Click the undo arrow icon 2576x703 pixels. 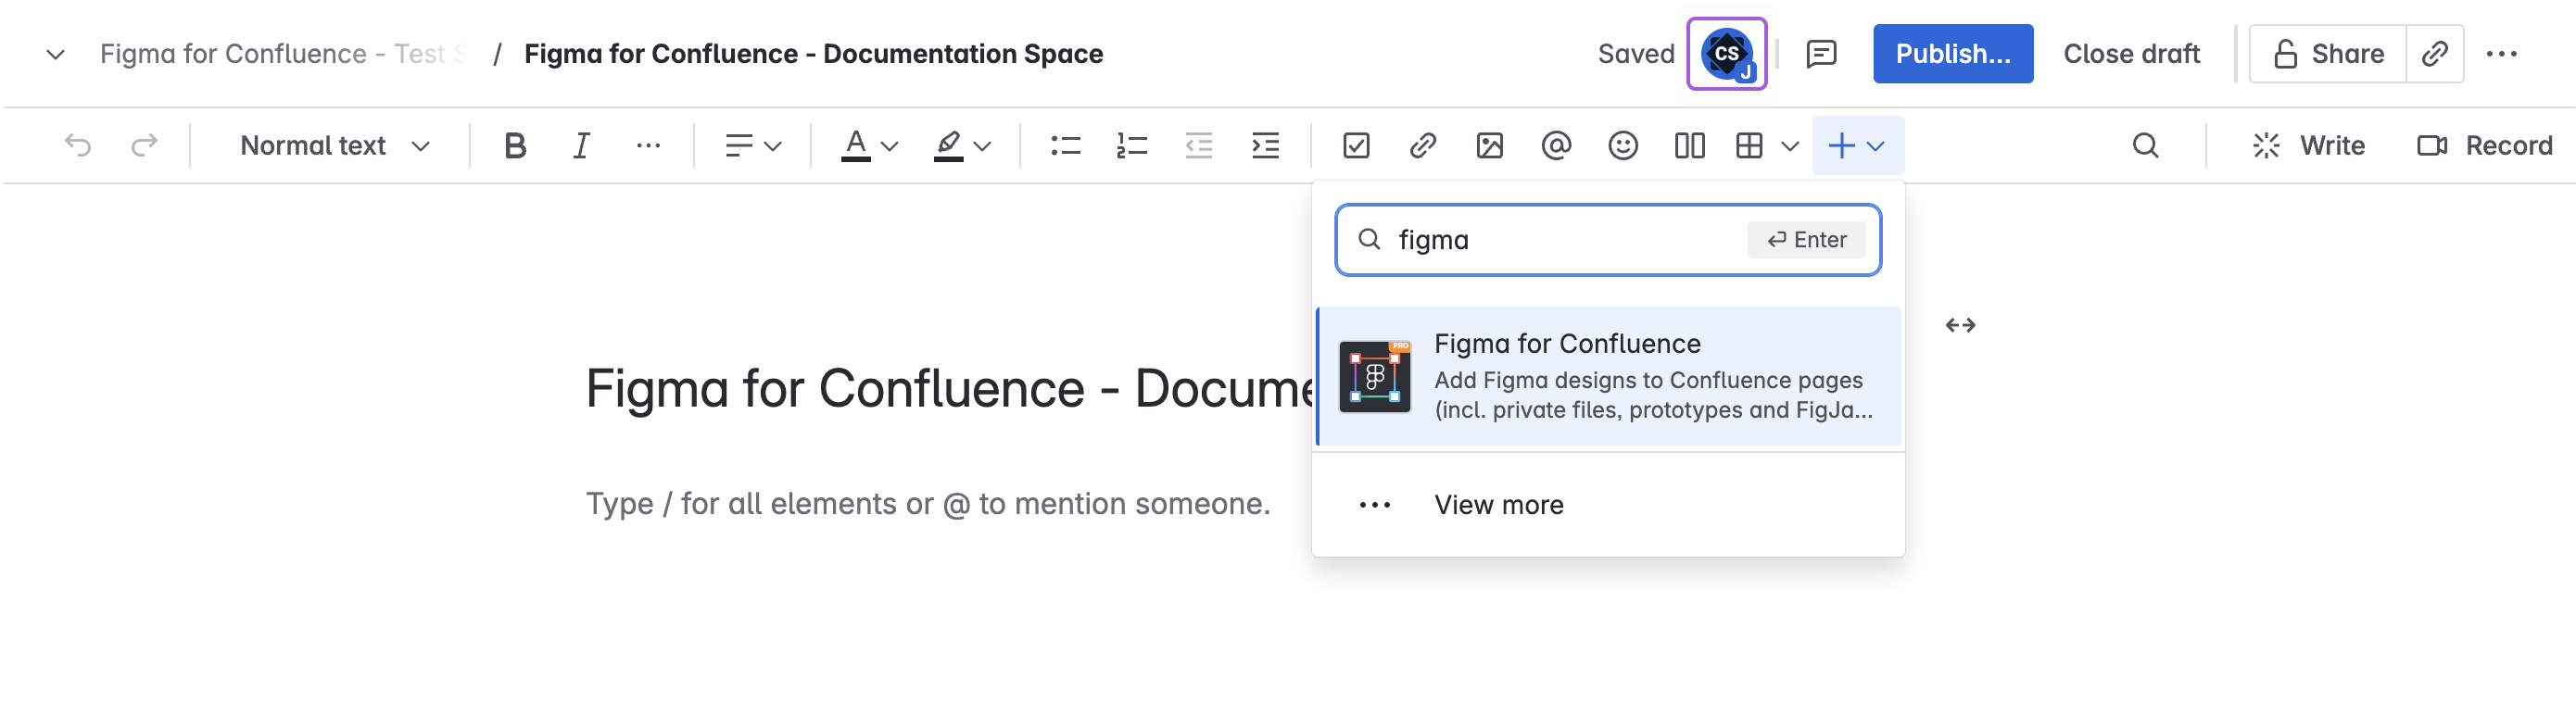coord(78,146)
